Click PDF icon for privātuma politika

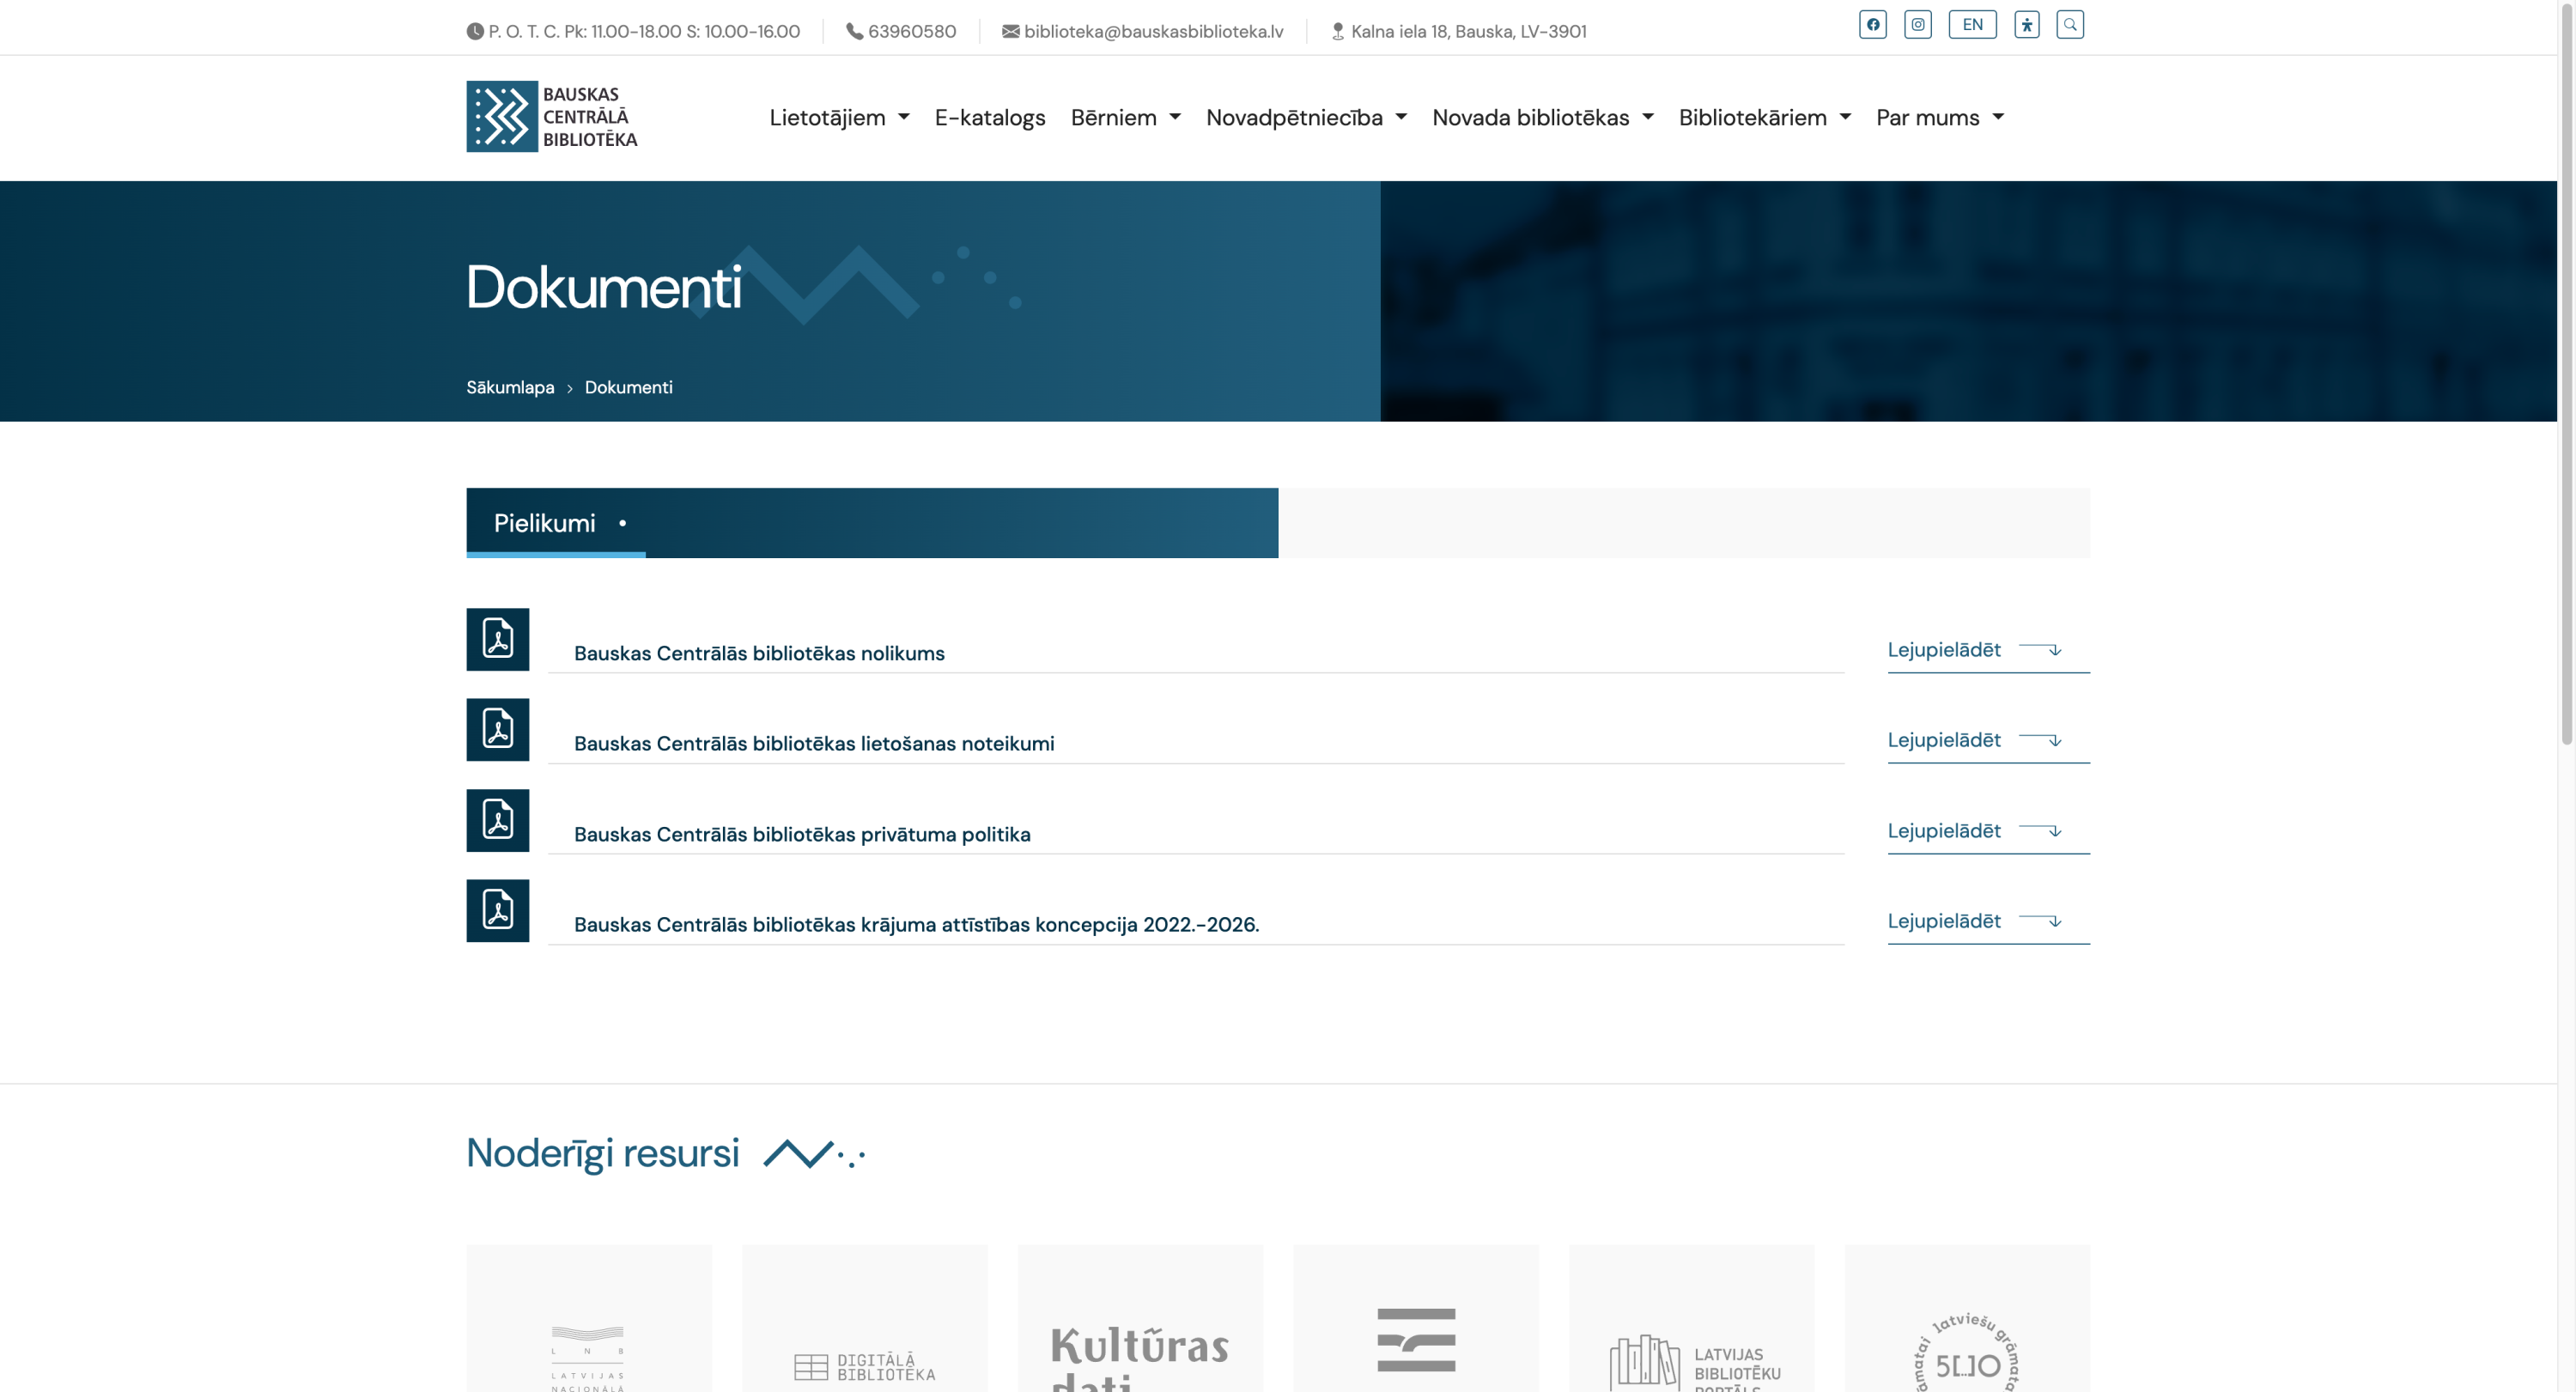(497, 820)
